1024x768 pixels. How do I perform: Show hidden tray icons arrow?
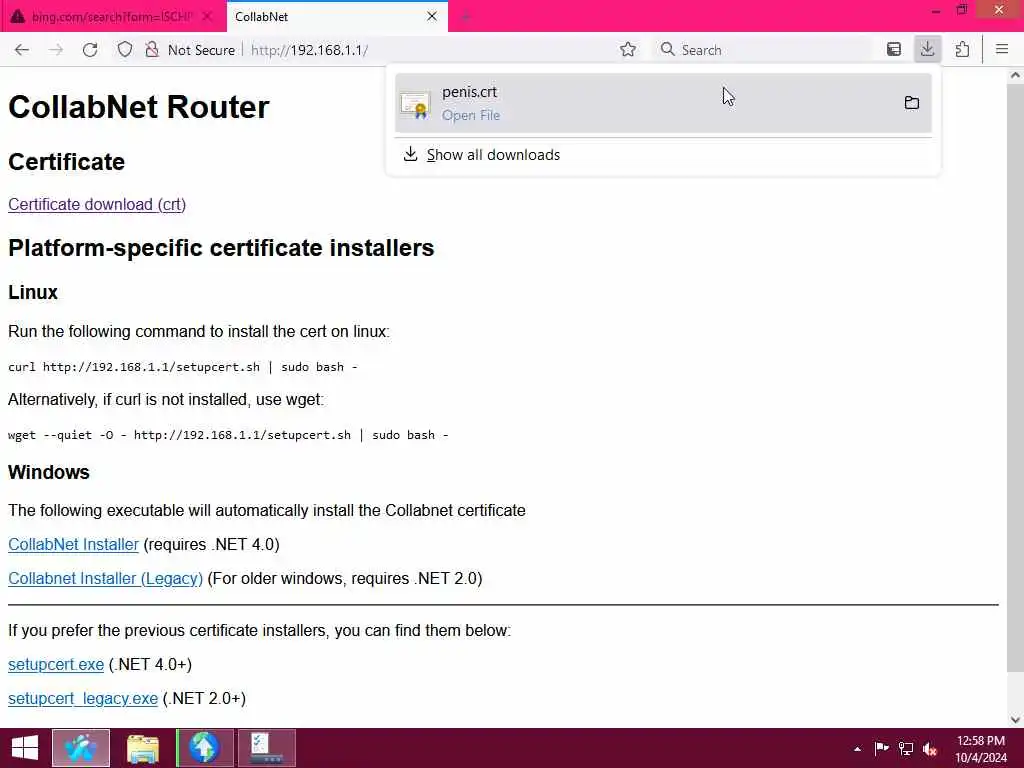tap(857, 749)
